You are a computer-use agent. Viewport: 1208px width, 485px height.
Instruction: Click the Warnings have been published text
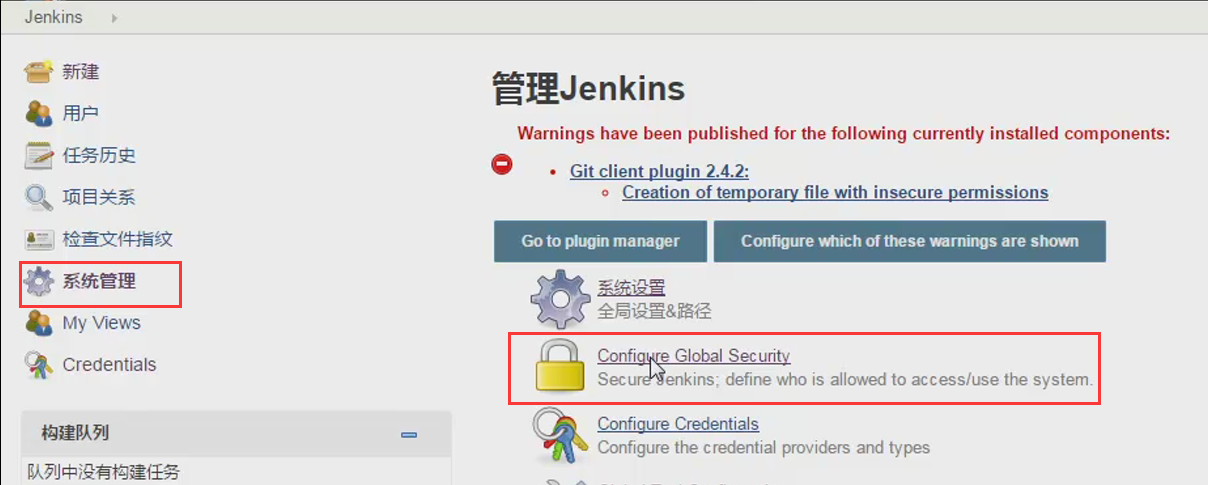pyautogui.click(x=843, y=133)
